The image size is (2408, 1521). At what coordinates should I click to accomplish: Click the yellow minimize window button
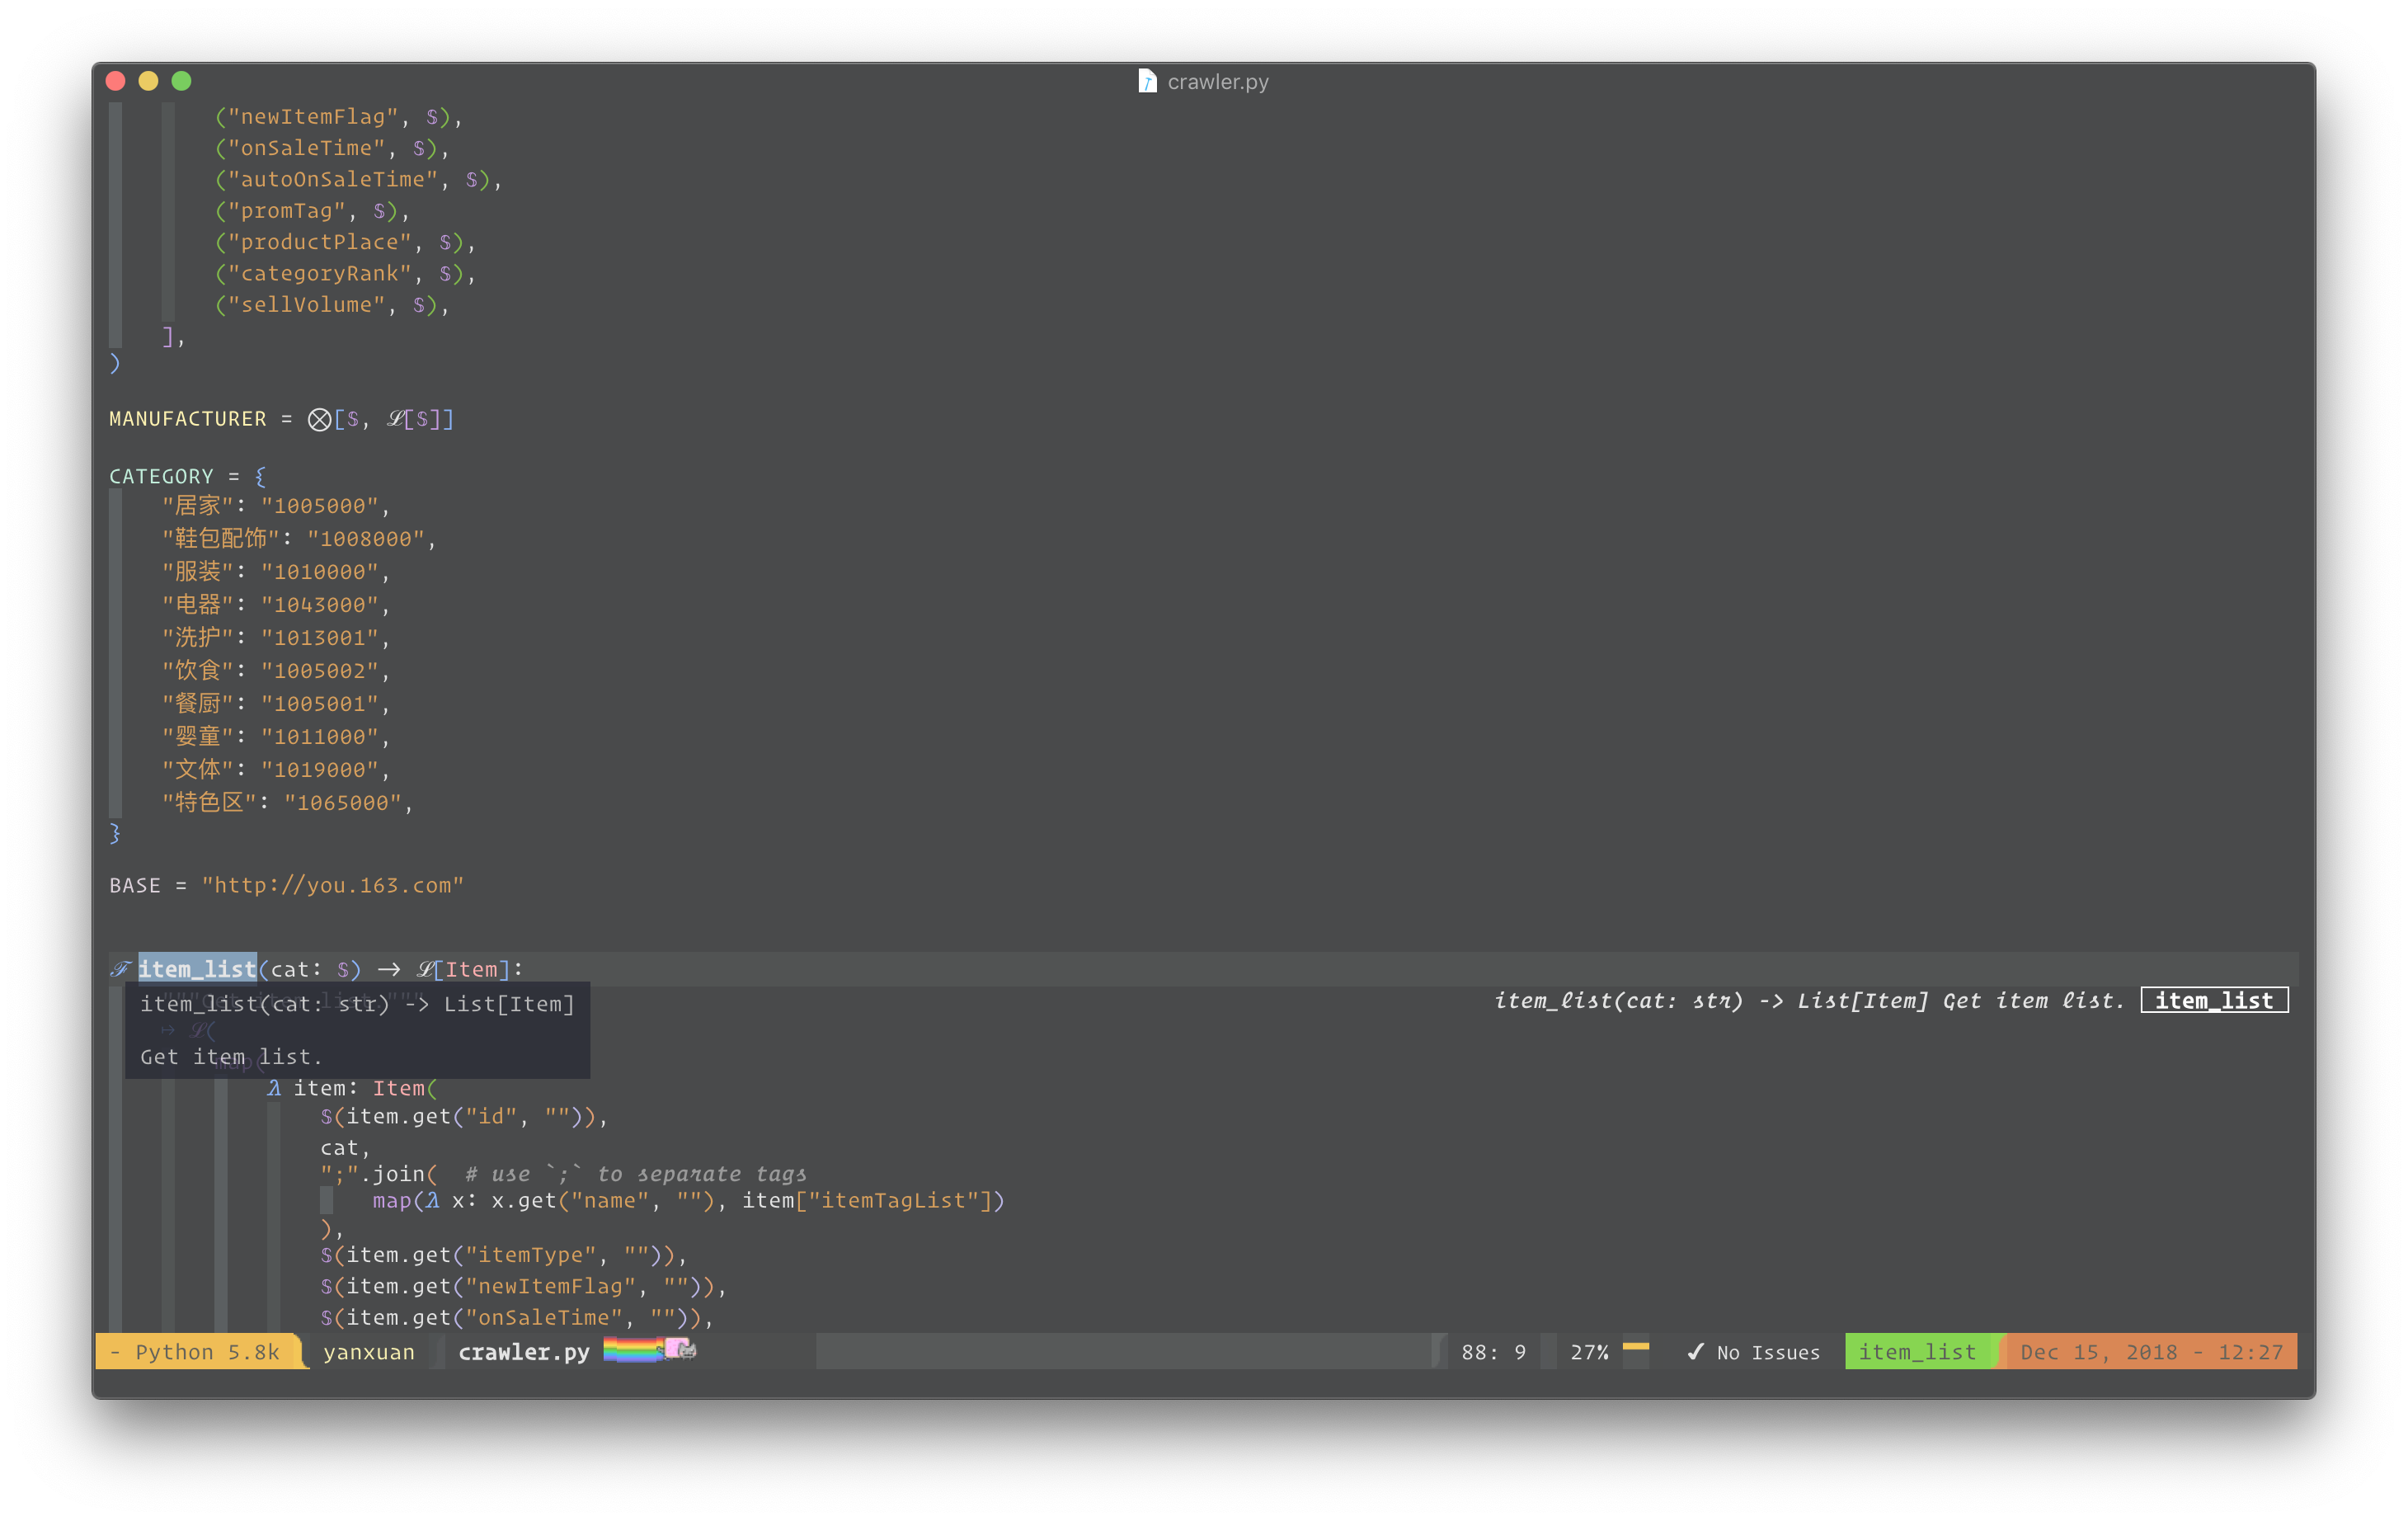coord(148,81)
